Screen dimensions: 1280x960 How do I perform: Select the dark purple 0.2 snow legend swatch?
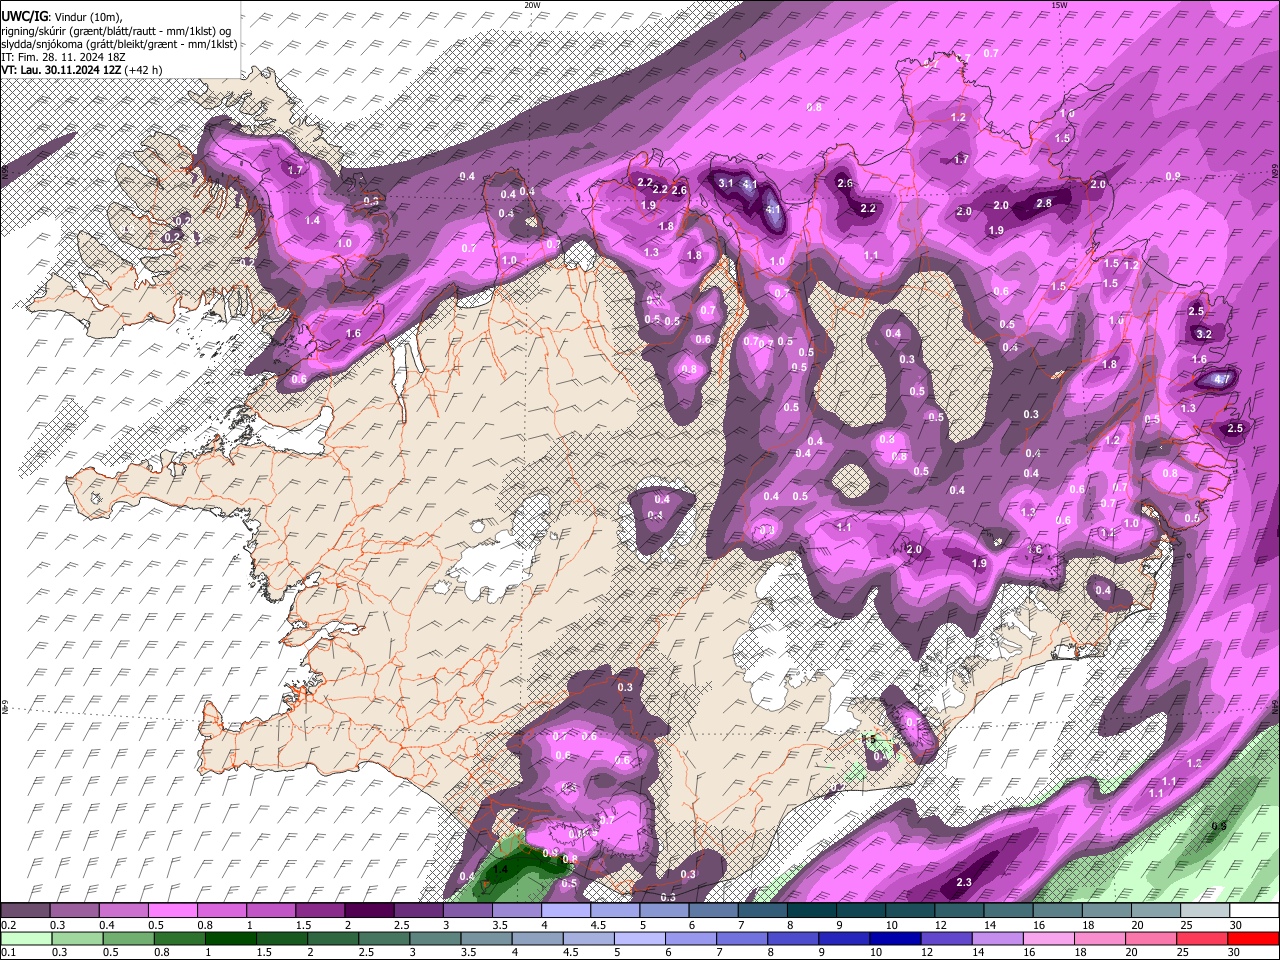tap(25, 911)
